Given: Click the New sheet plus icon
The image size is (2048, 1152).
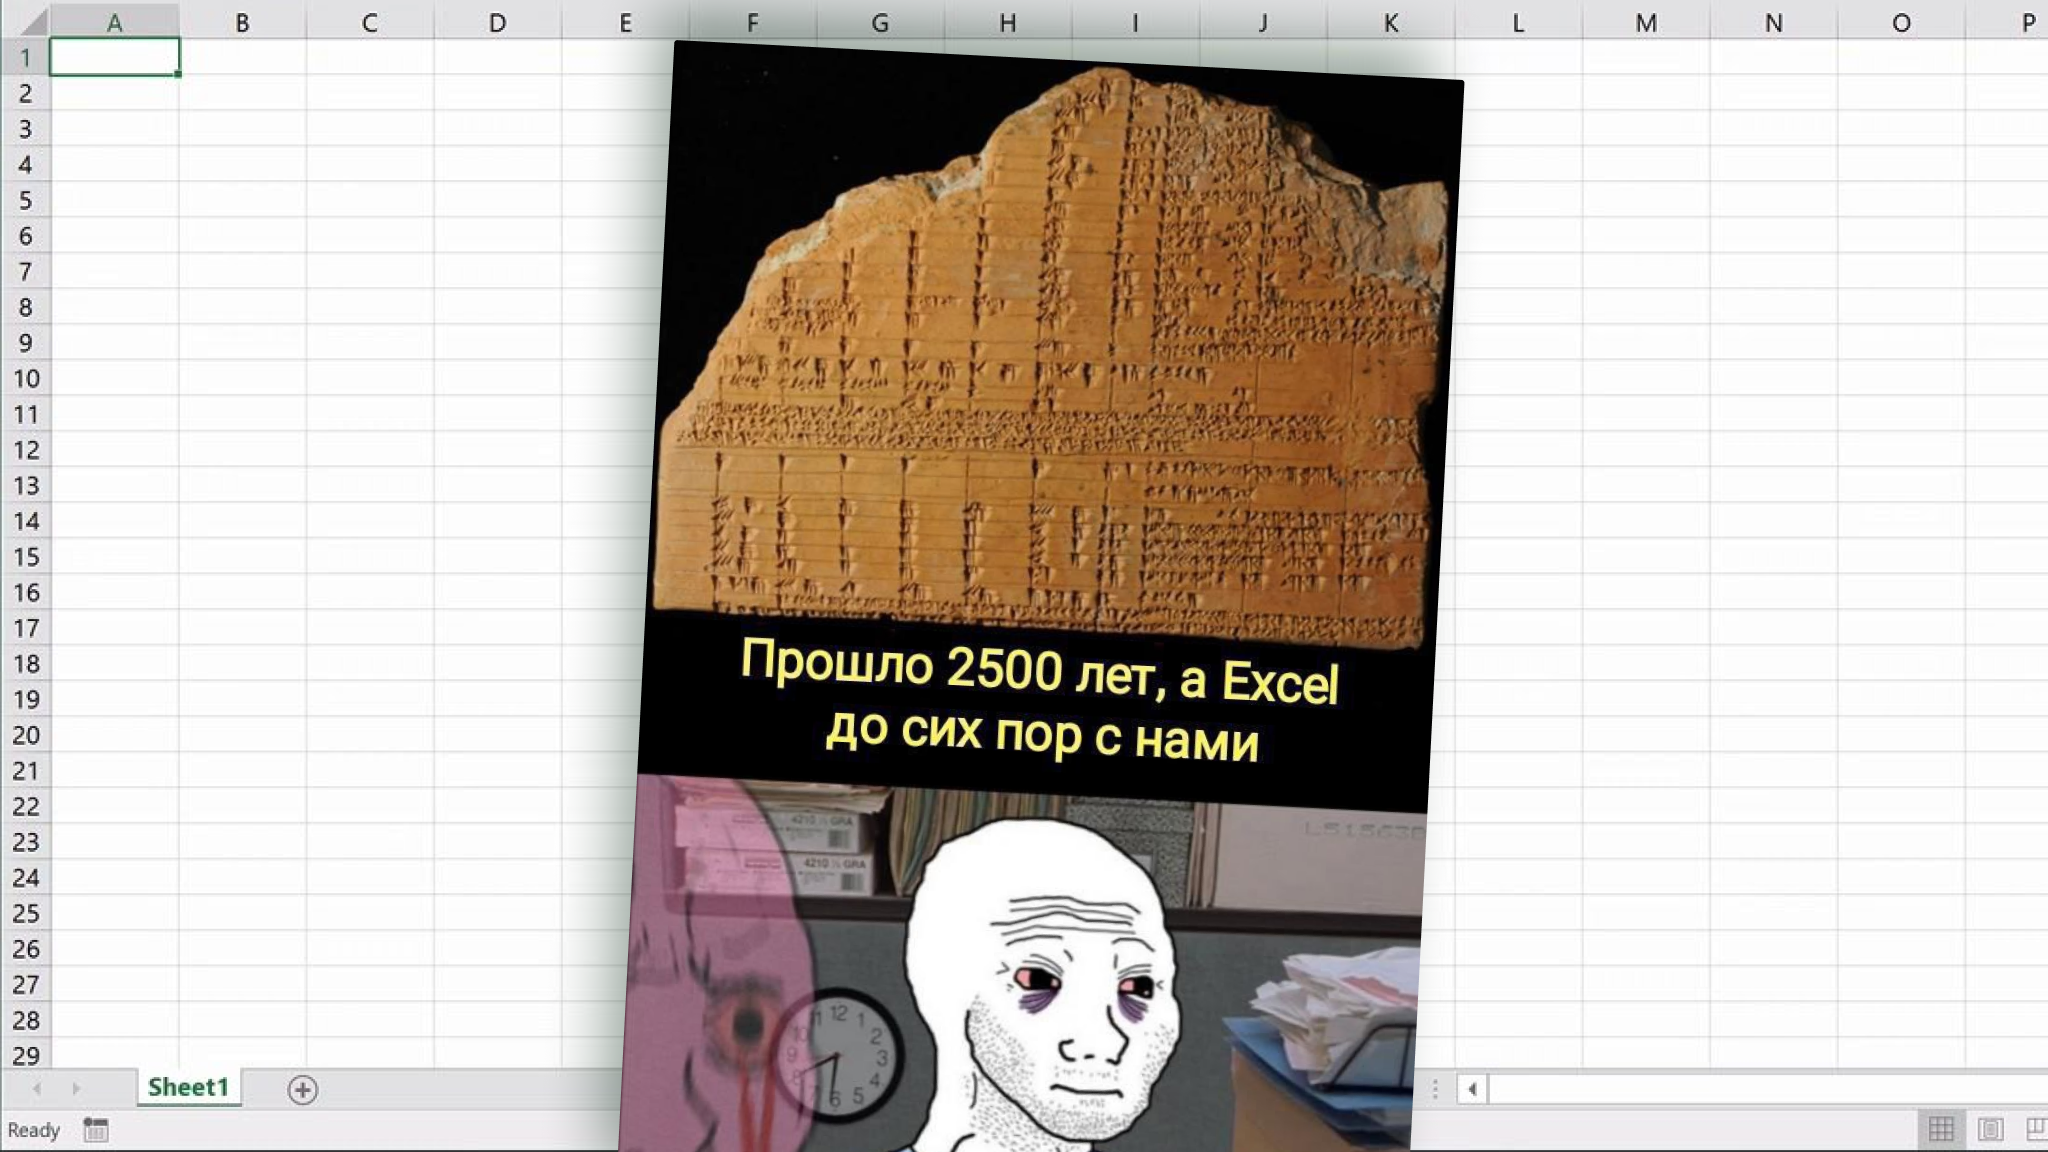Looking at the screenshot, I should pyautogui.click(x=302, y=1090).
